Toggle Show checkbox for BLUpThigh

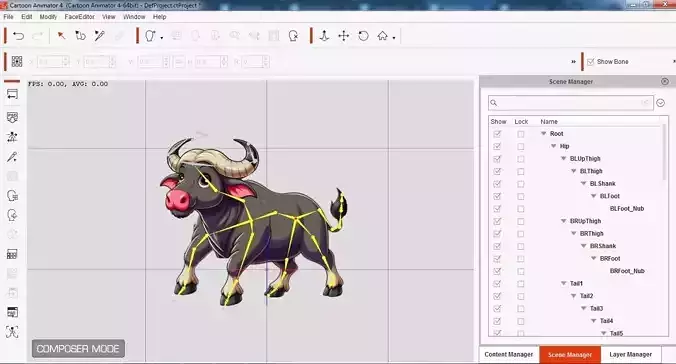coord(498,159)
